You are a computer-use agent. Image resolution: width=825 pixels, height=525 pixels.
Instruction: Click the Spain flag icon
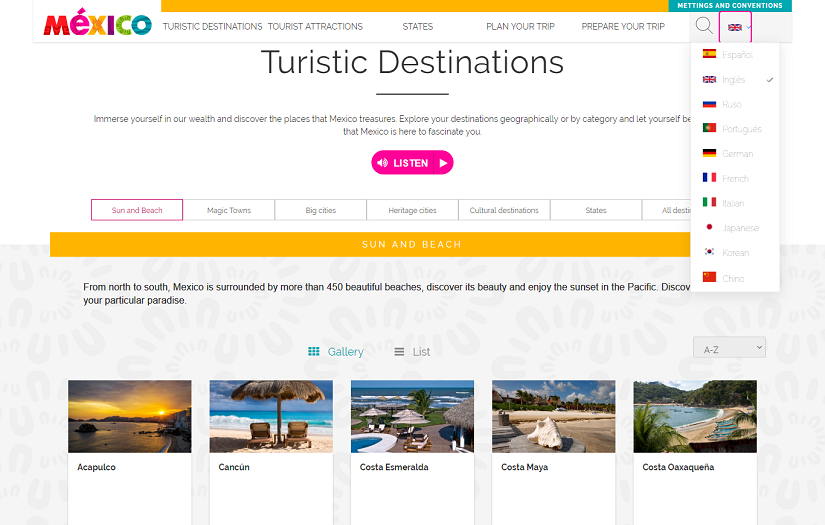tap(709, 53)
